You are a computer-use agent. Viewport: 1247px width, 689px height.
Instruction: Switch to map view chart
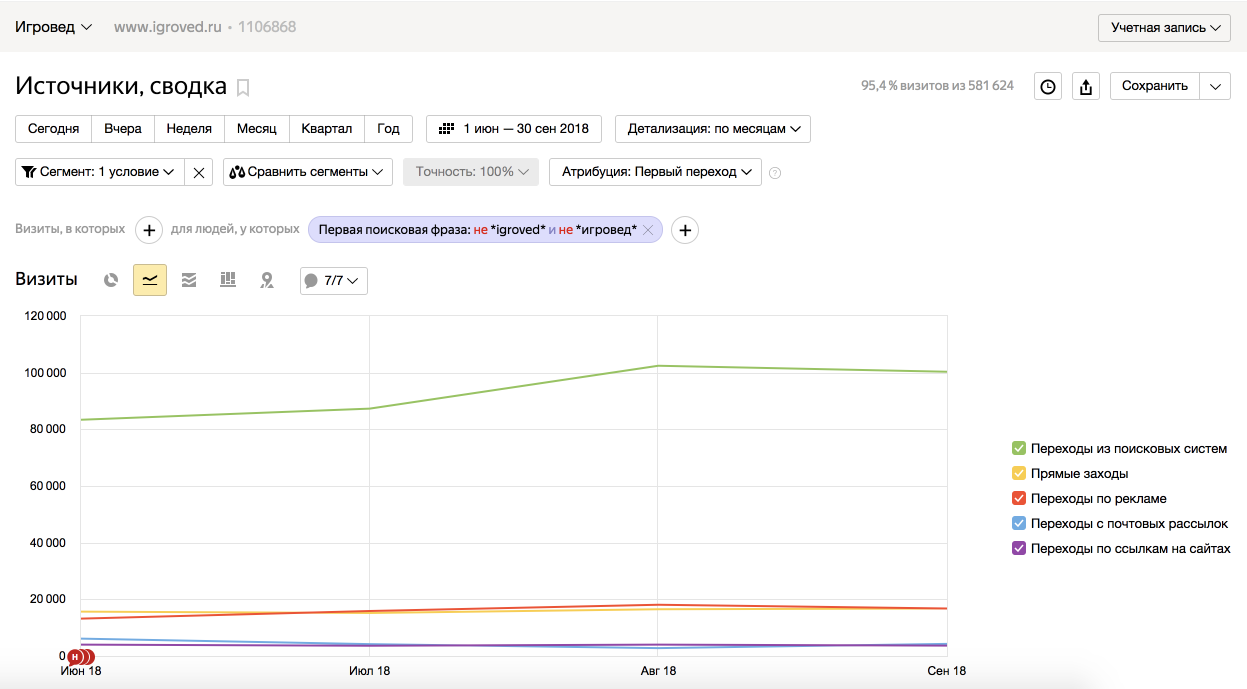point(267,280)
